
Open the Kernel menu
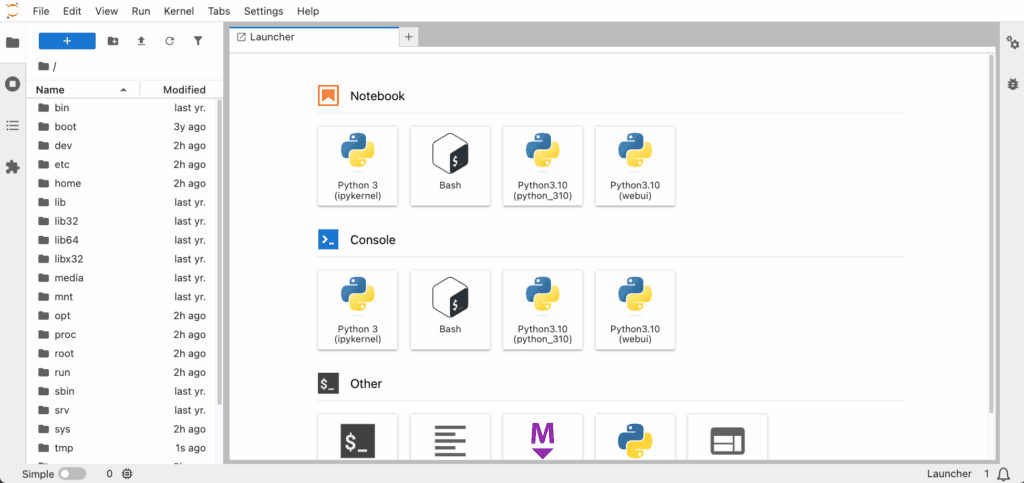[x=179, y=11]
